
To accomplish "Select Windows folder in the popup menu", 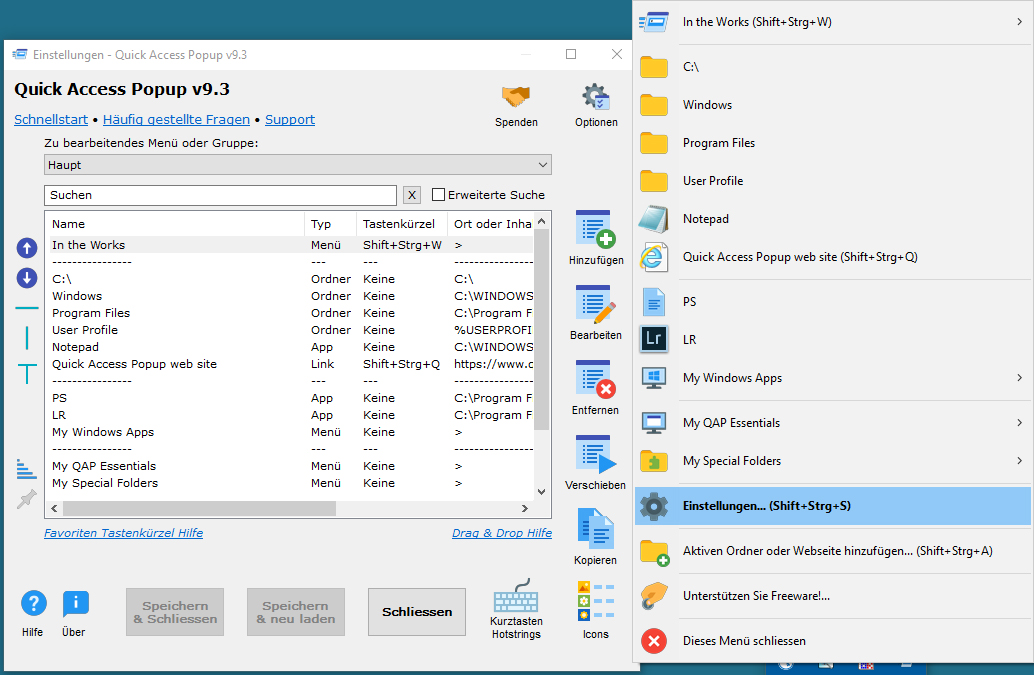I will coord(832,105).
